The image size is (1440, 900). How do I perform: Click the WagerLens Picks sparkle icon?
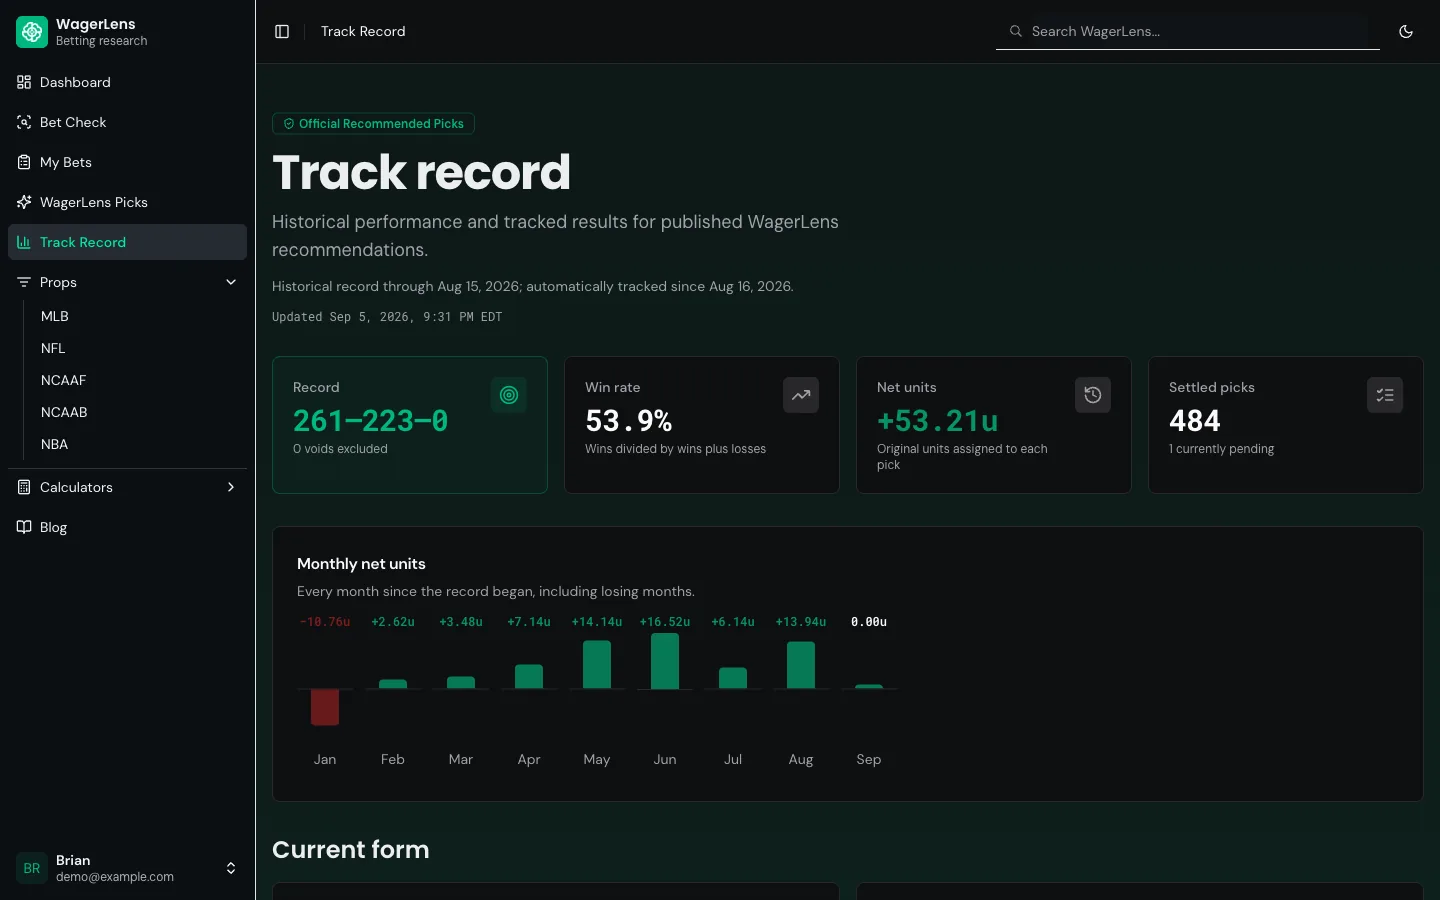point(24,202)
